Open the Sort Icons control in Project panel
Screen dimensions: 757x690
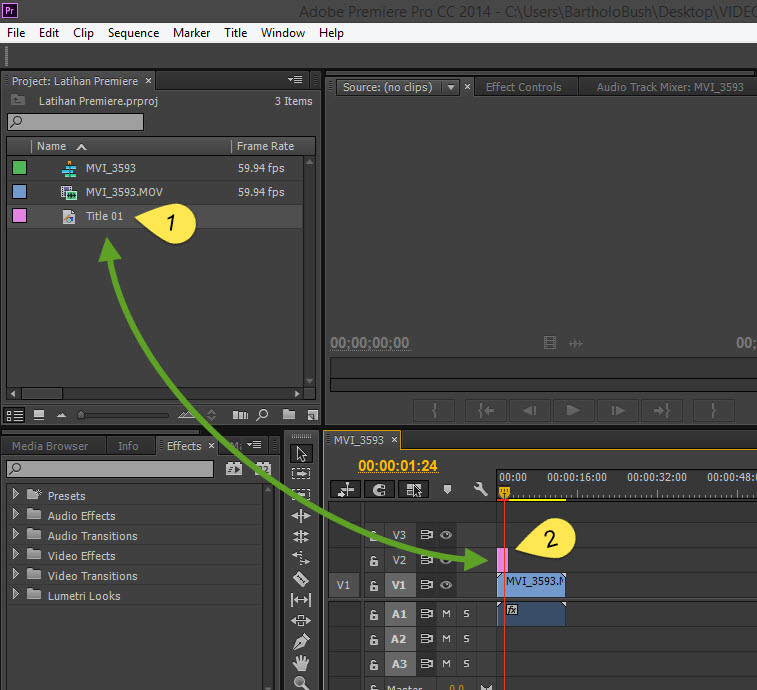(x=211, y=415)
